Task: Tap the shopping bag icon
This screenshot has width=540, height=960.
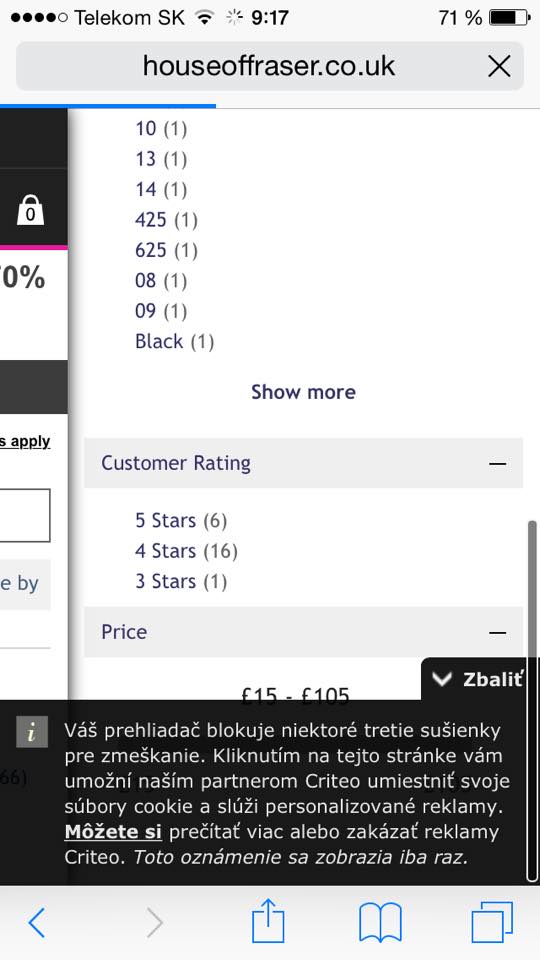Action: tap(30, 210)
